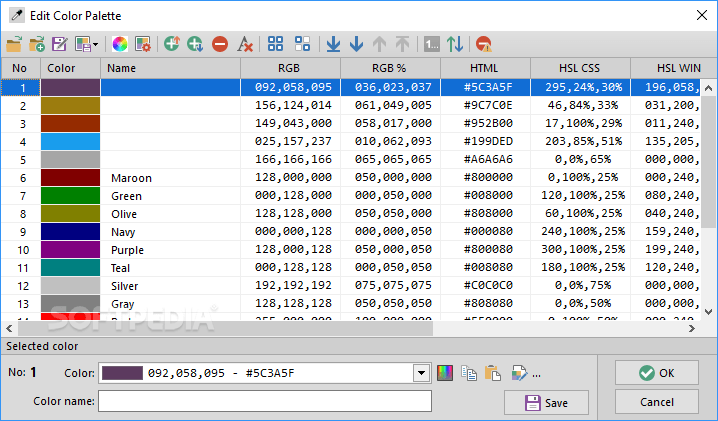Click the RGB column header
Viewport: 718px width, 421px height.
tap(290, 68)
